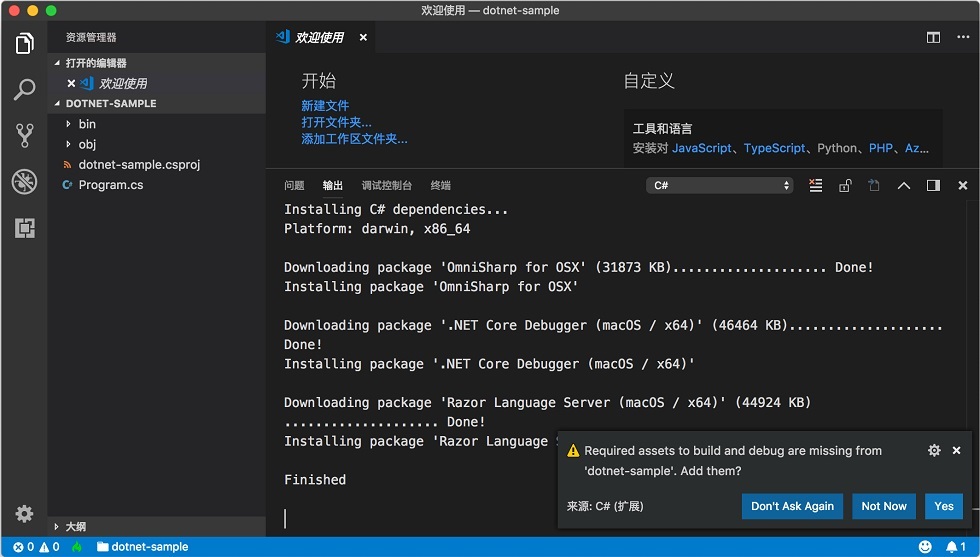Click the Don't Ask Again button
The image size is (980, 557).
pyautogui.click(x=792, y=506)
